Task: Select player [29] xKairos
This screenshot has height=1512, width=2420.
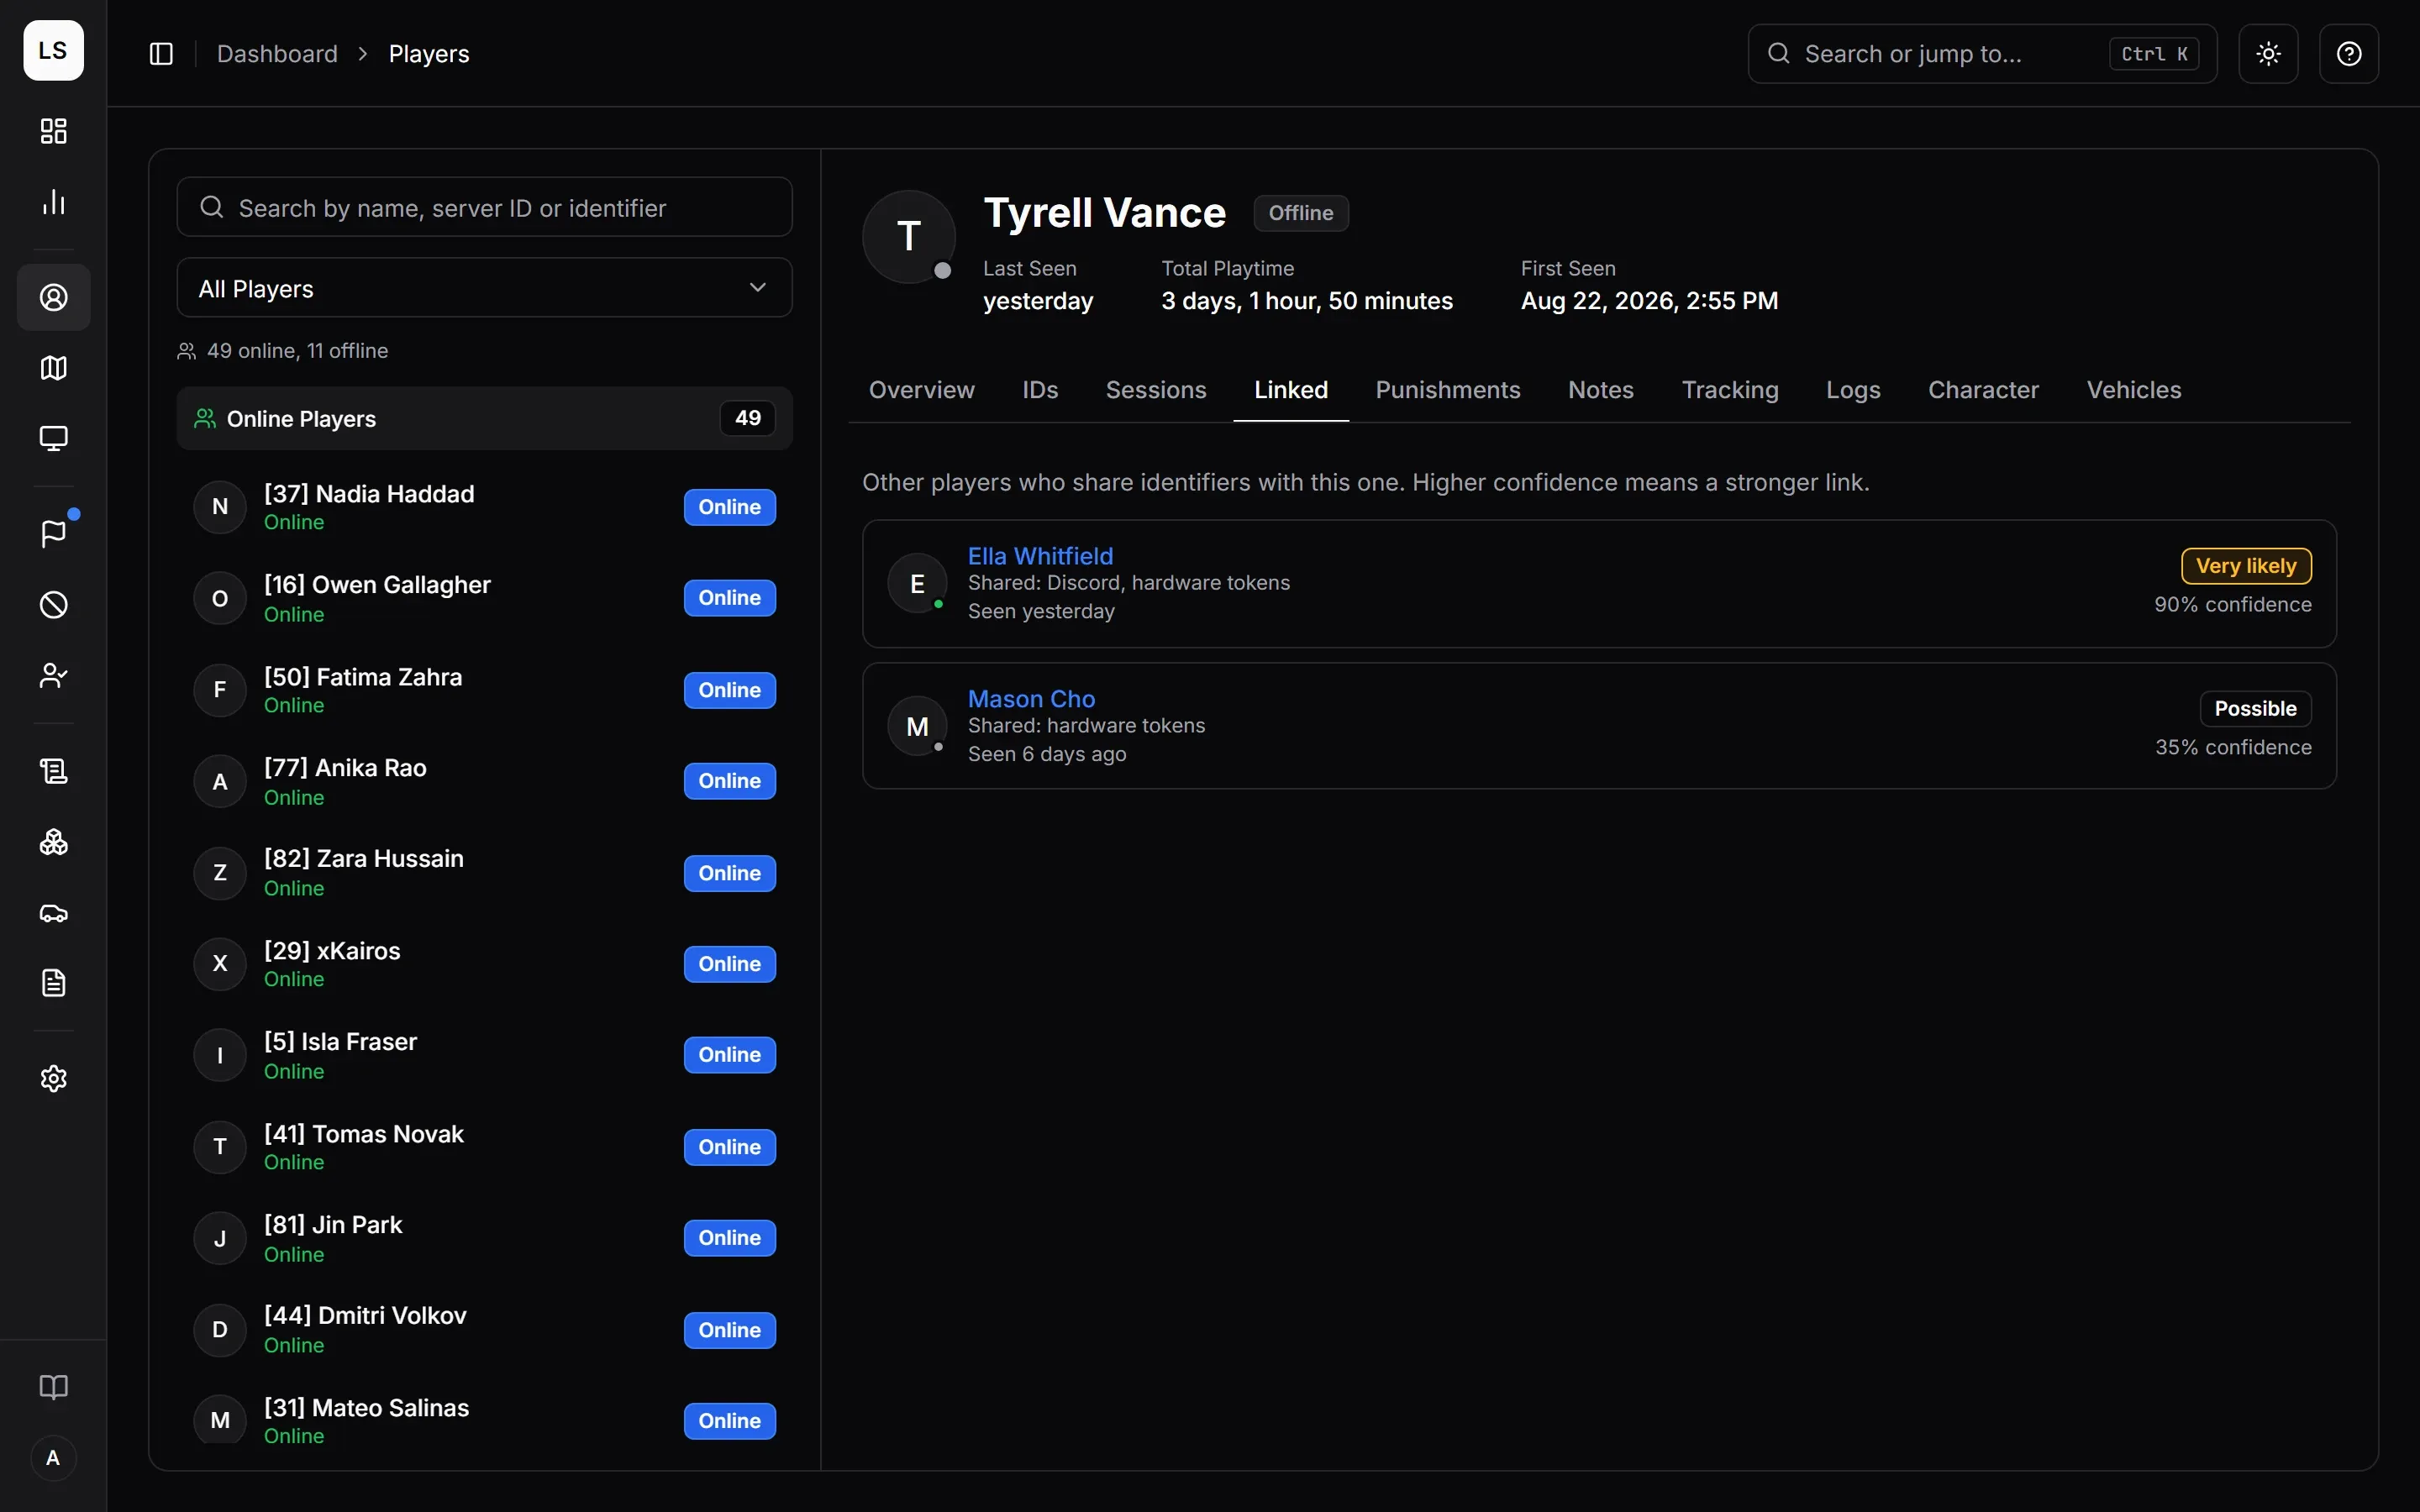Action: coord(484,964)
